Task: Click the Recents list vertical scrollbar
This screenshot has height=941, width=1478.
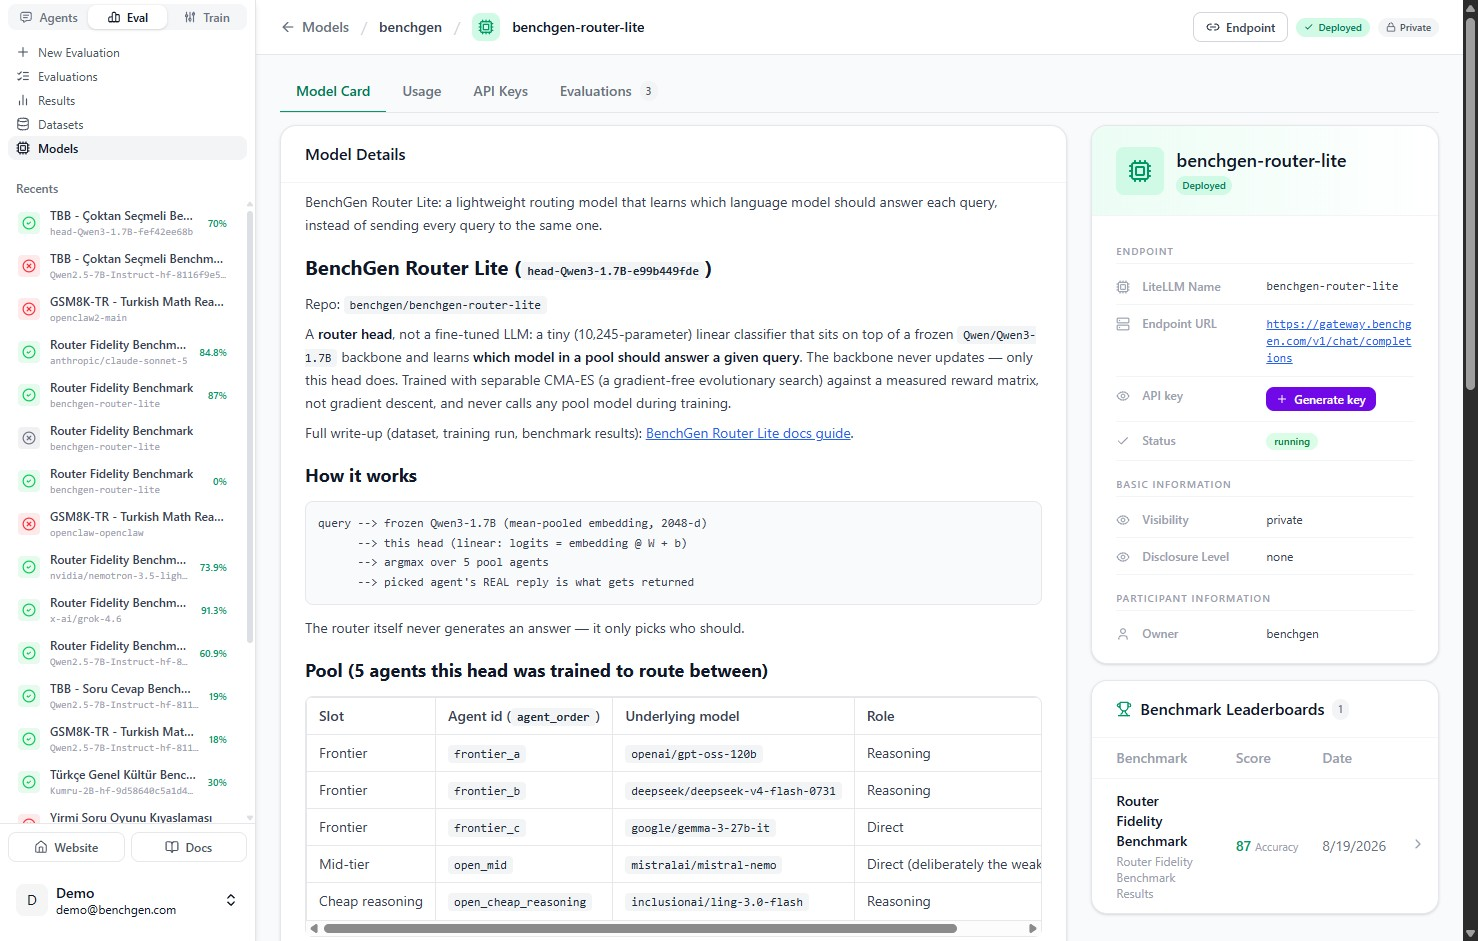Action: 249,425
